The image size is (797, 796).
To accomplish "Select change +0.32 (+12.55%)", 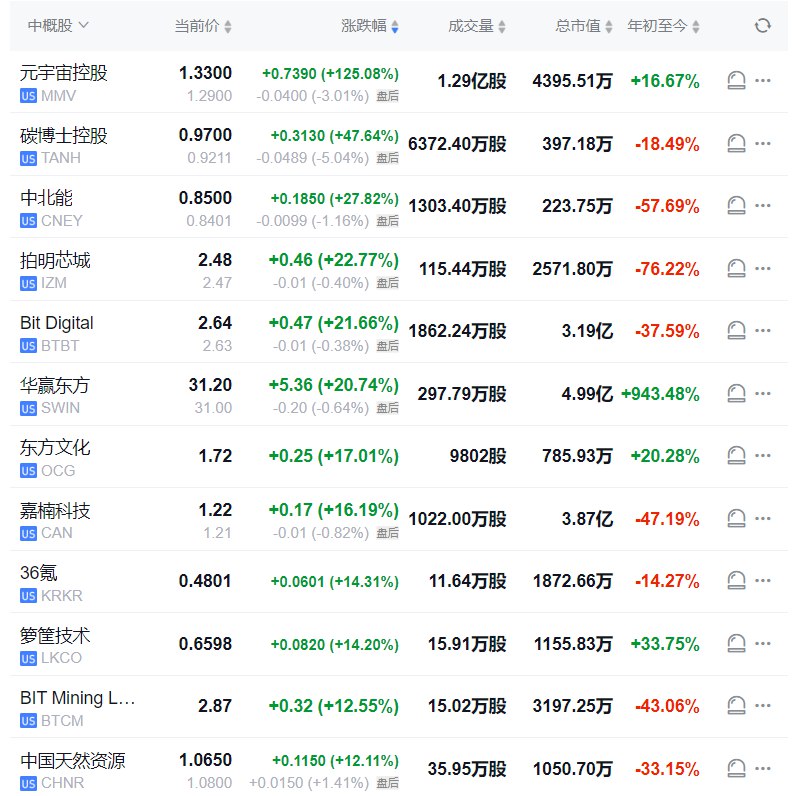I will (333, 706).
